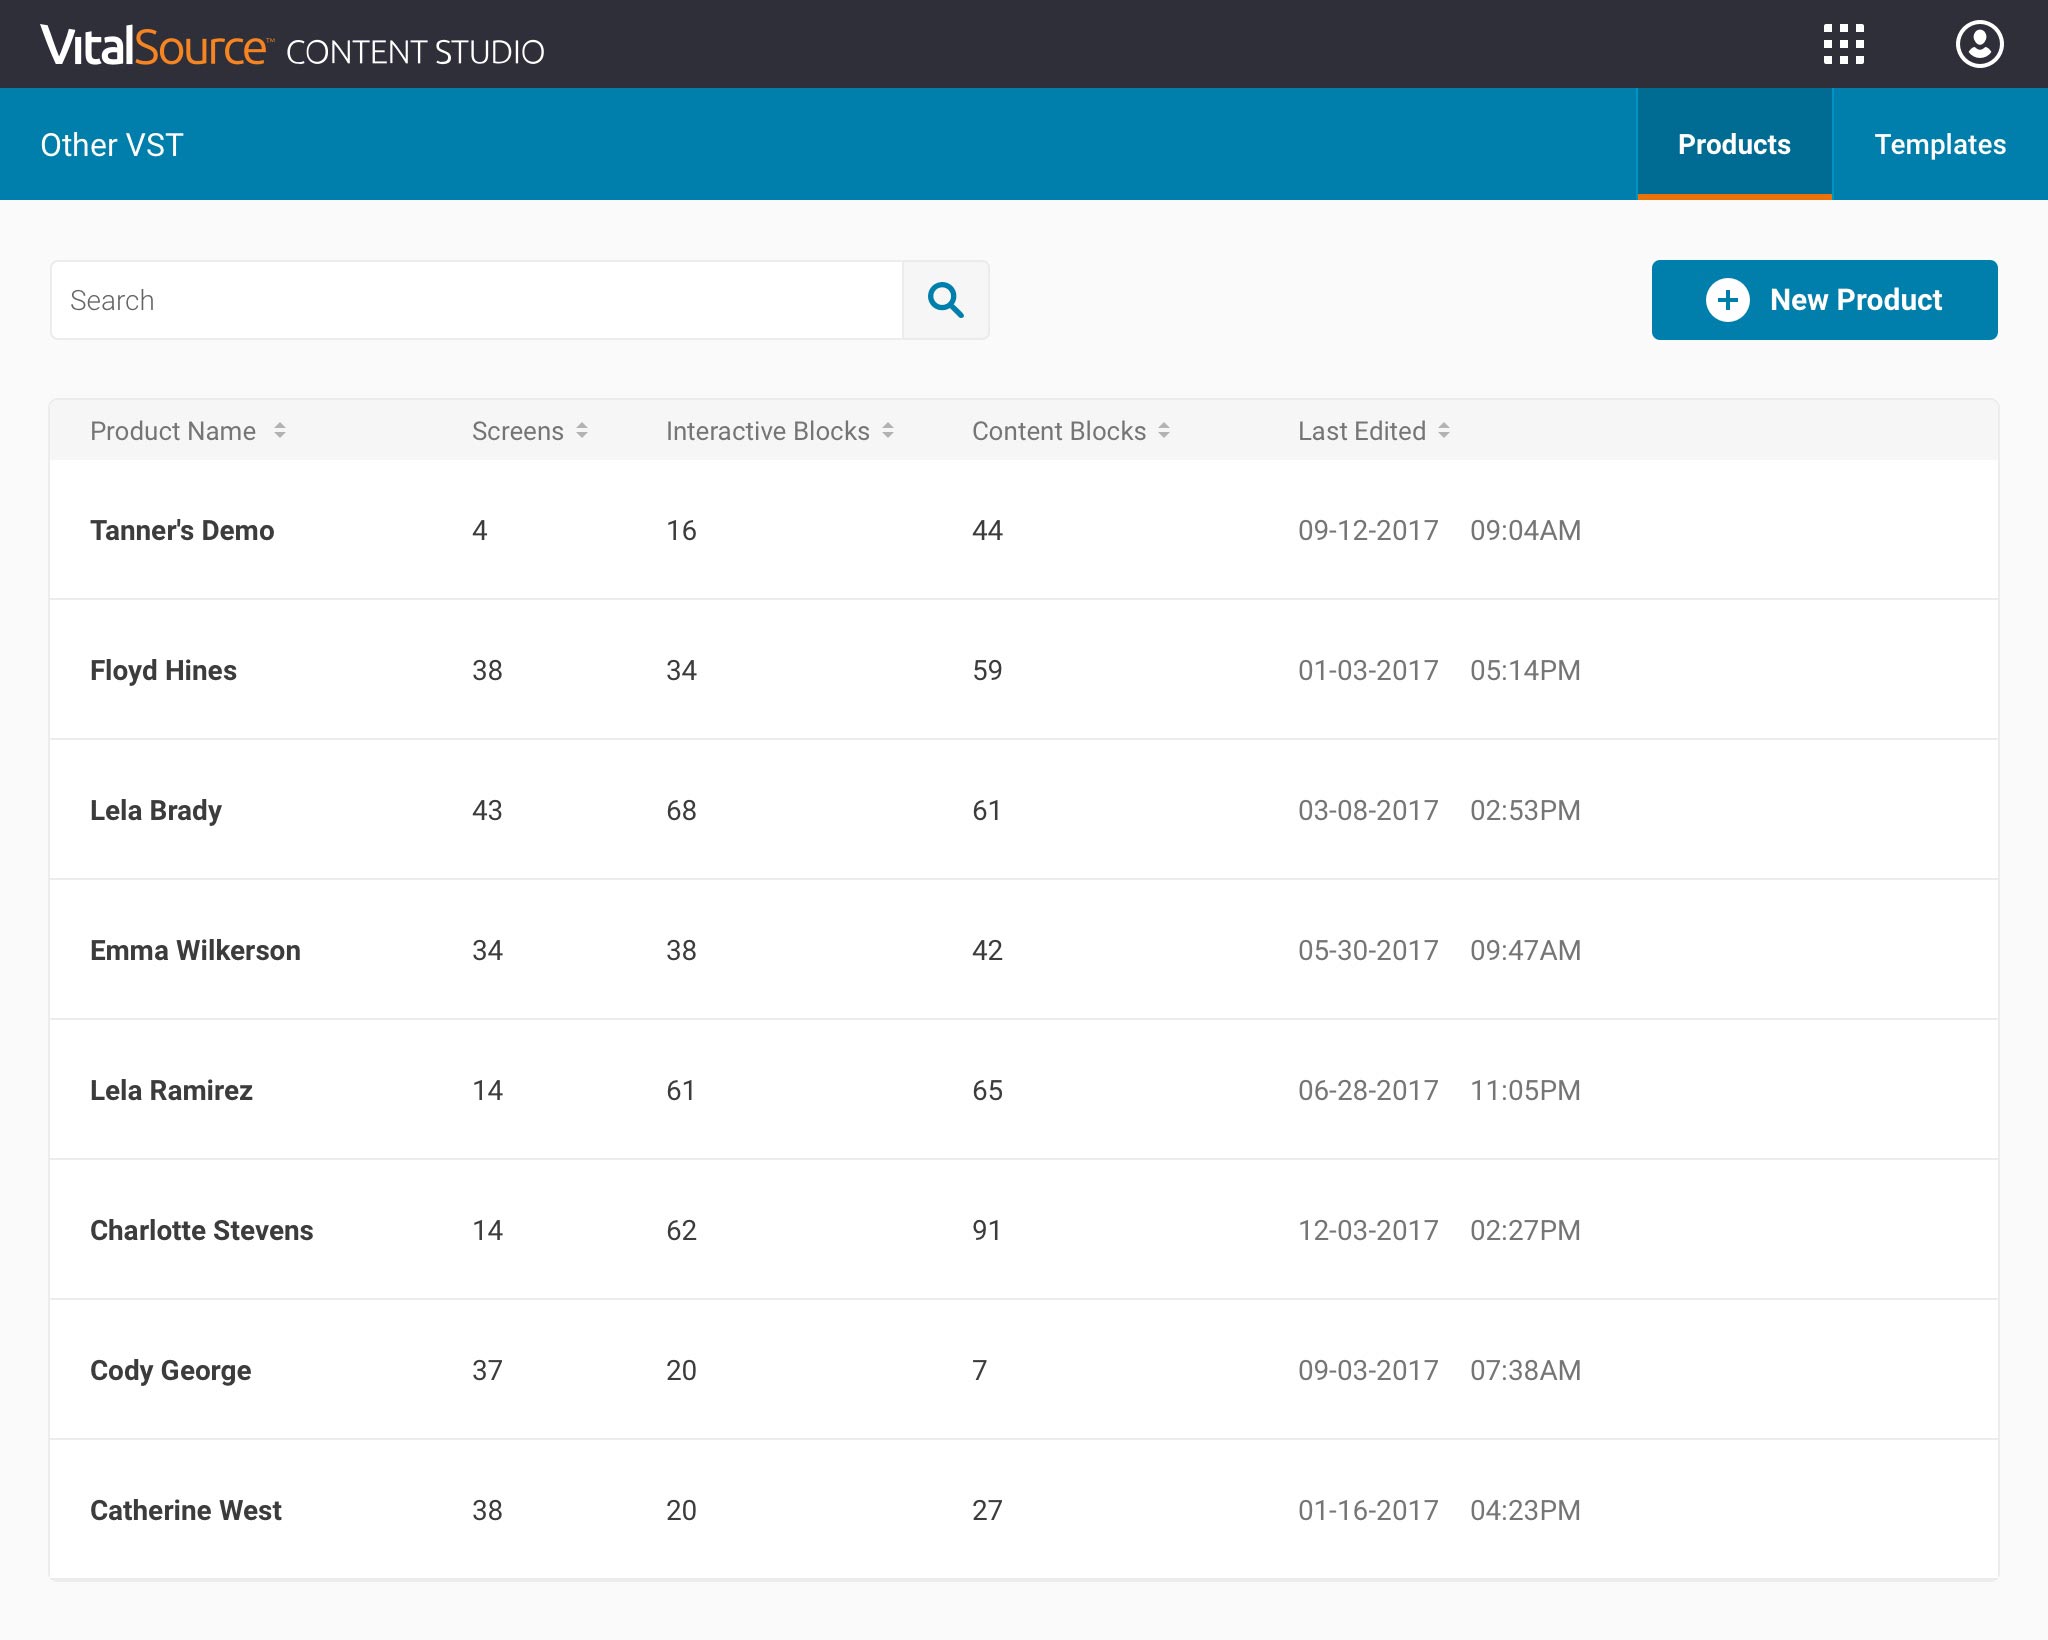Create a New Product

tap(1824, 300)
